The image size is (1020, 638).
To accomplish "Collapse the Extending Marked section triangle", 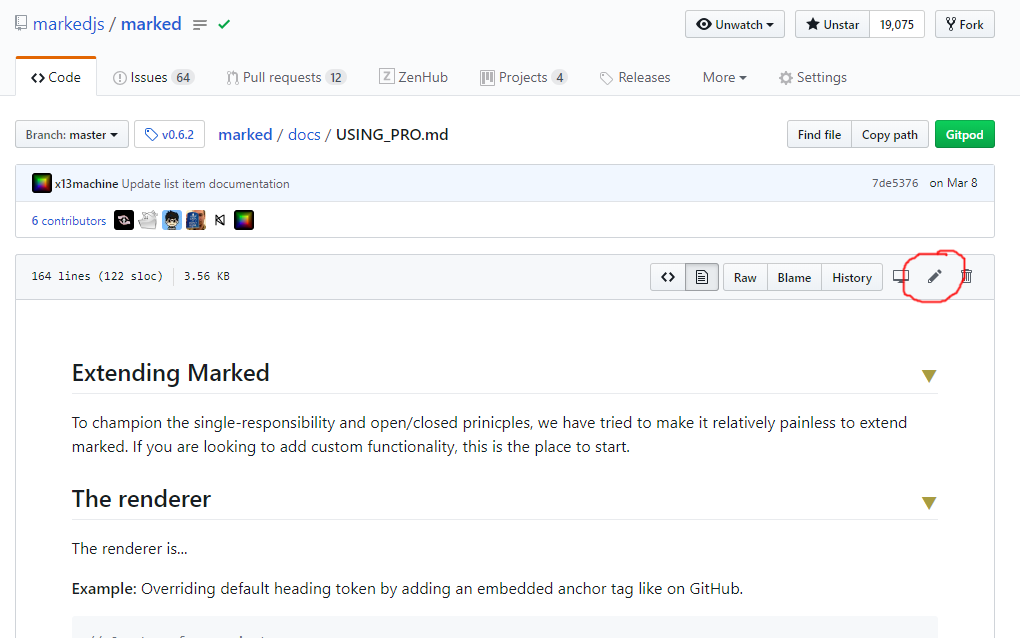I will [929, 376].
